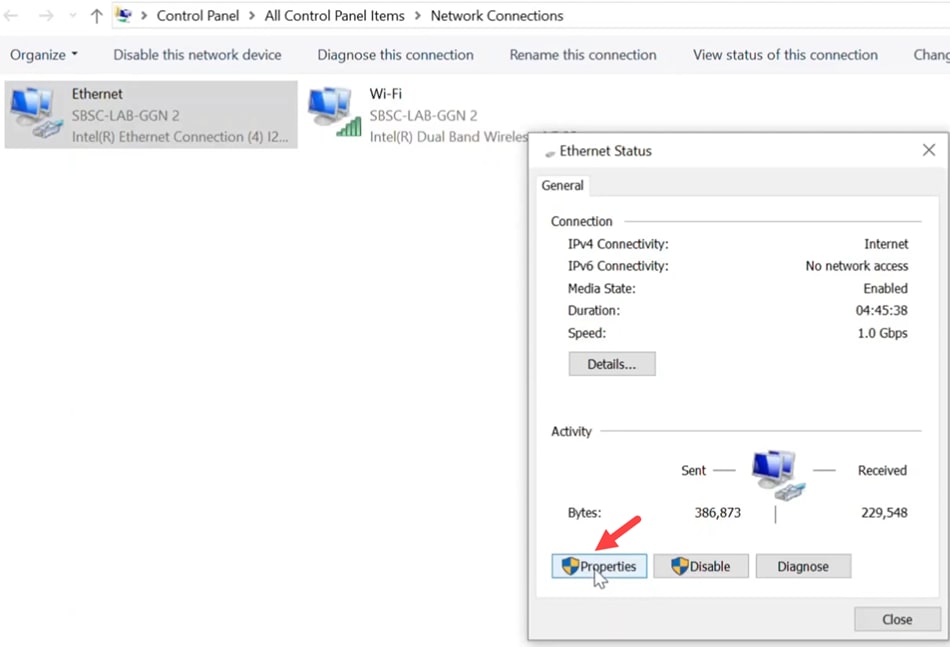Viewport: 950px width, 647px height.
Task: Click the Control Panel icon in address bar
Action: point(124,15)
